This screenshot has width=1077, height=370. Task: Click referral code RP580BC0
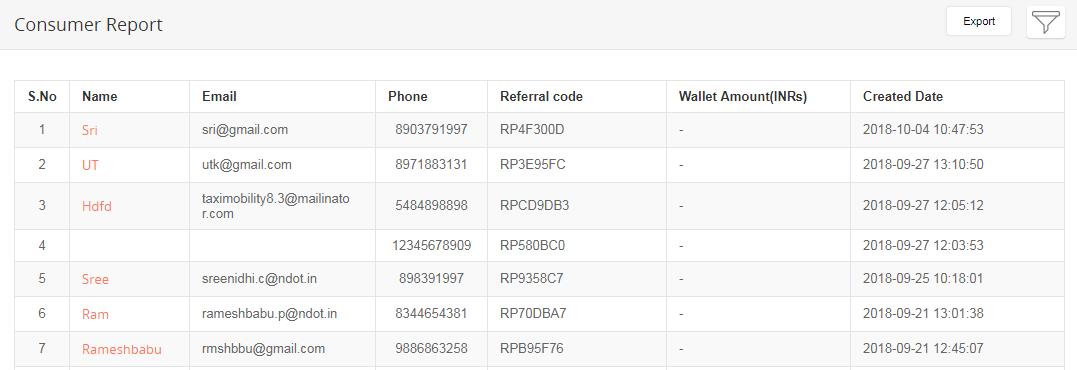tap(532, 245)
